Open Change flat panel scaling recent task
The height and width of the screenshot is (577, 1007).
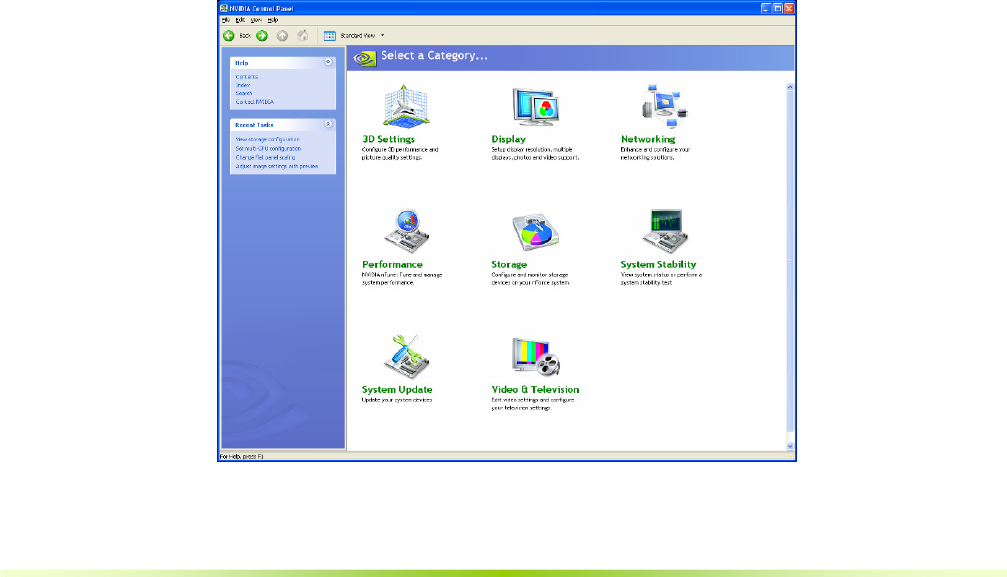(265, 157)
